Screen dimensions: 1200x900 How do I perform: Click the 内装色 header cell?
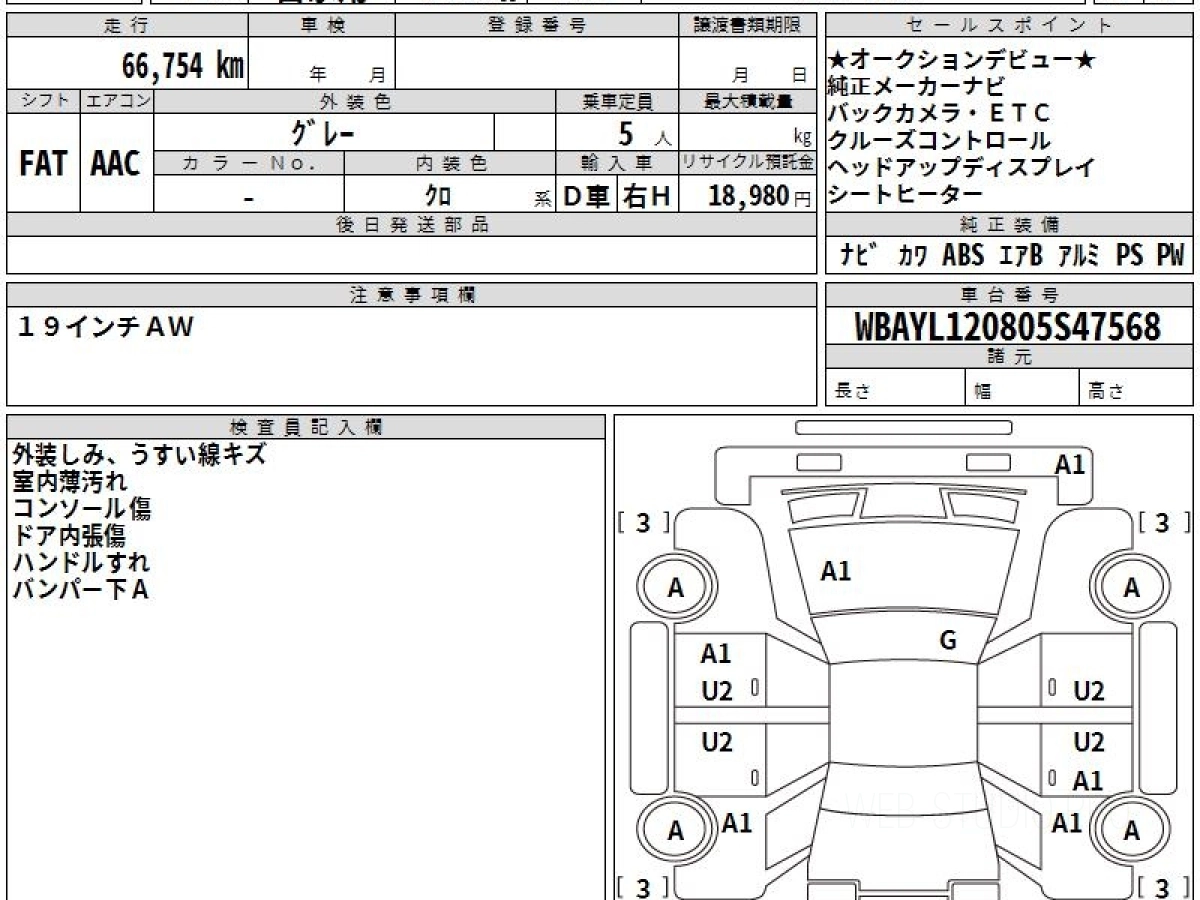click(x=450, y=162)
